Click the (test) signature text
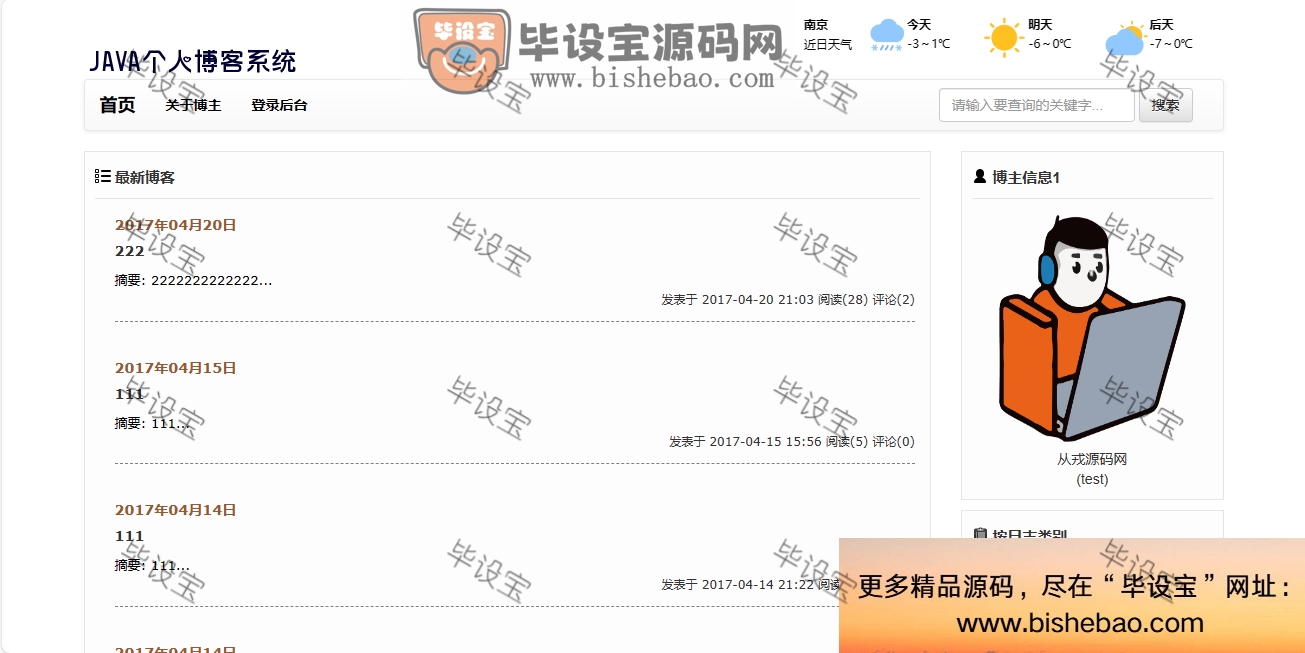The width and height of the screenshot is (1305, 653). point(1092,479)
